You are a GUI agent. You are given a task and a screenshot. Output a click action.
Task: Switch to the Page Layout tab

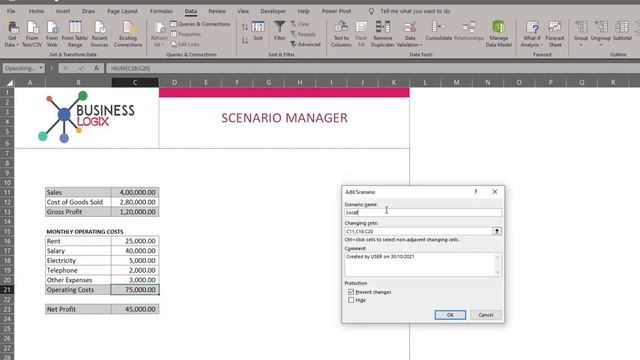(122, 11)
